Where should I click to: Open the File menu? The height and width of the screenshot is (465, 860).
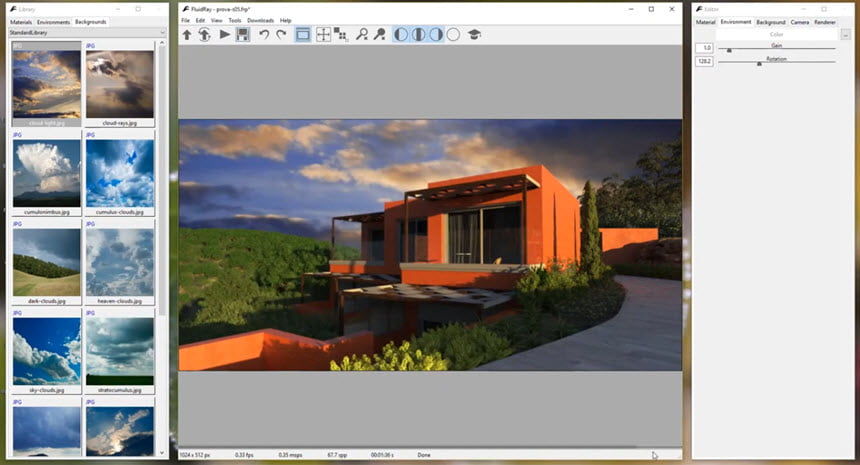tap(185, 20)
